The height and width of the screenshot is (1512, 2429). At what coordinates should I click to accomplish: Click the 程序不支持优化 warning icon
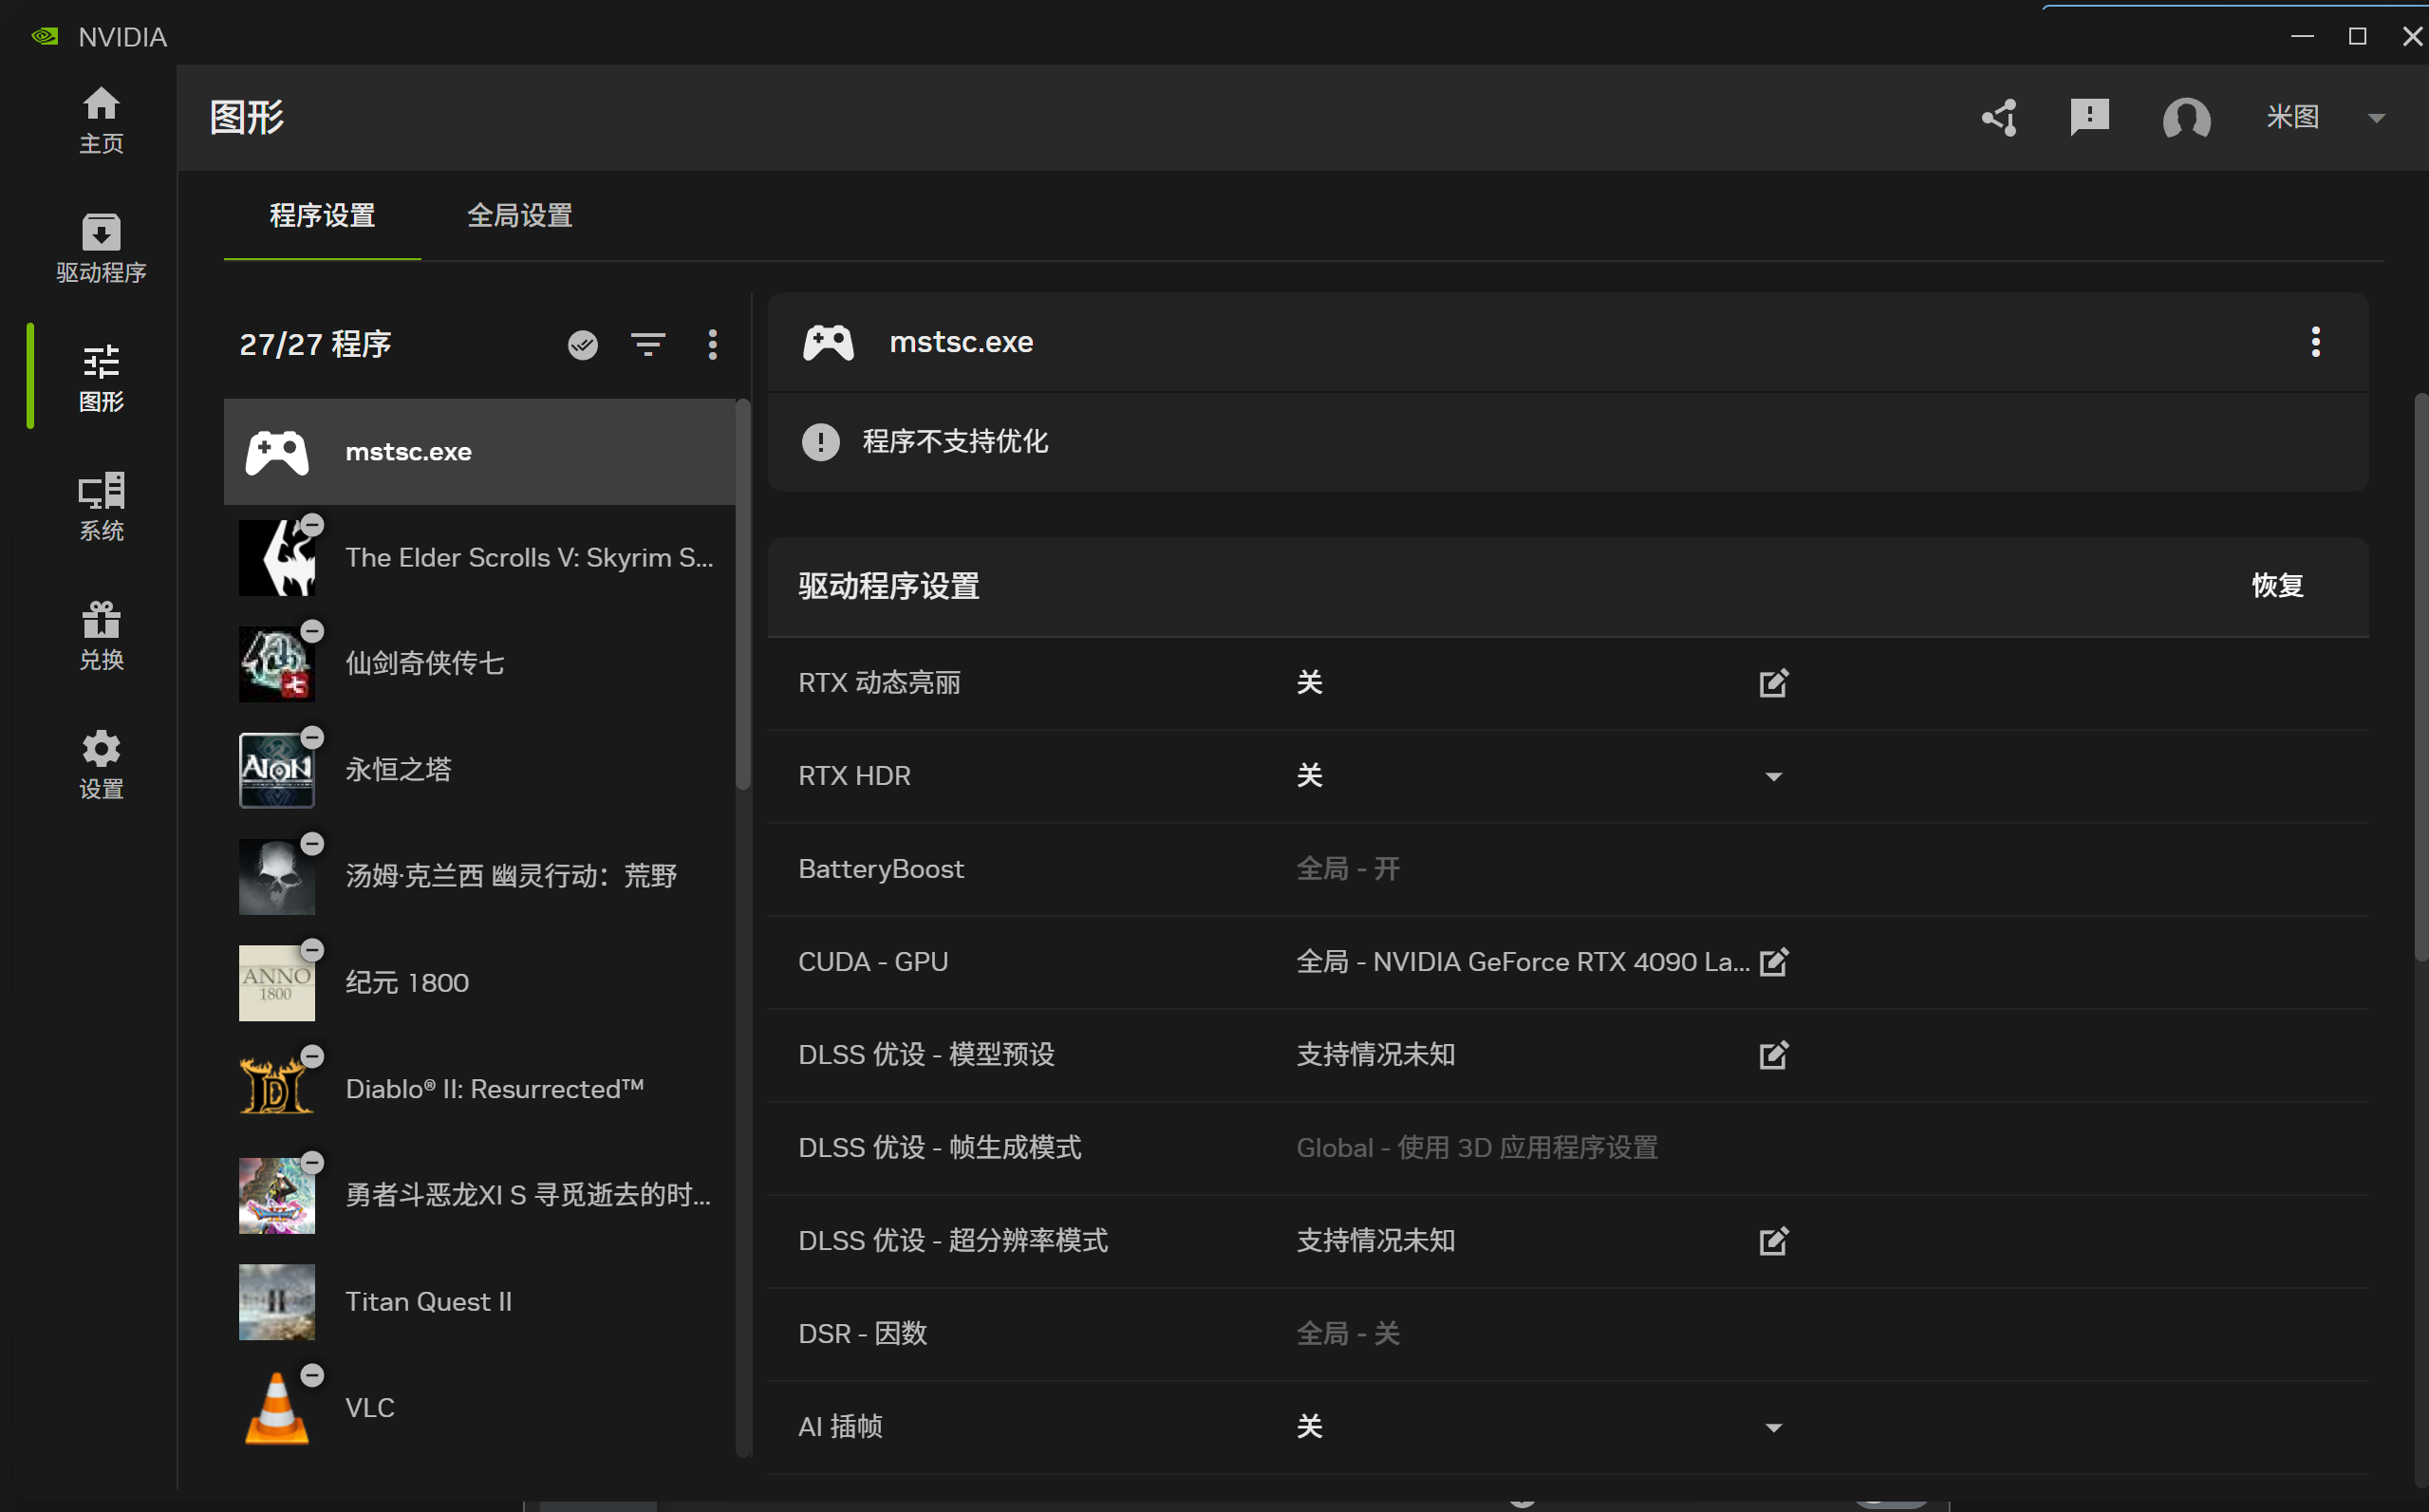[820, 442]
